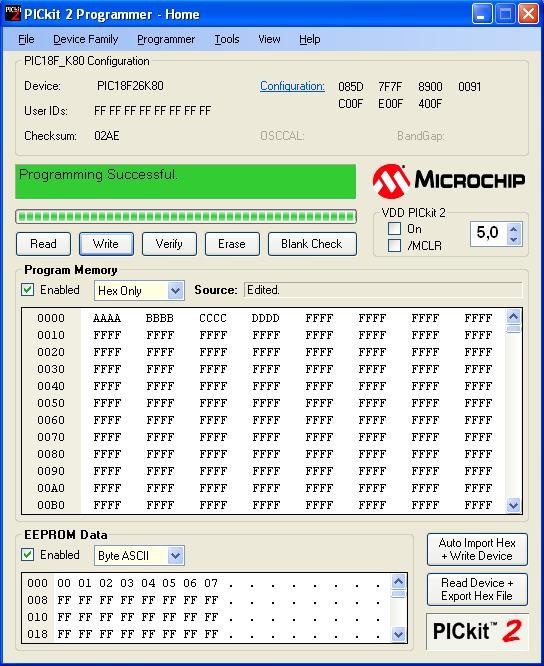Open the Programmer menu
This screenshot has width=544, height=666.
click(166, 40)
